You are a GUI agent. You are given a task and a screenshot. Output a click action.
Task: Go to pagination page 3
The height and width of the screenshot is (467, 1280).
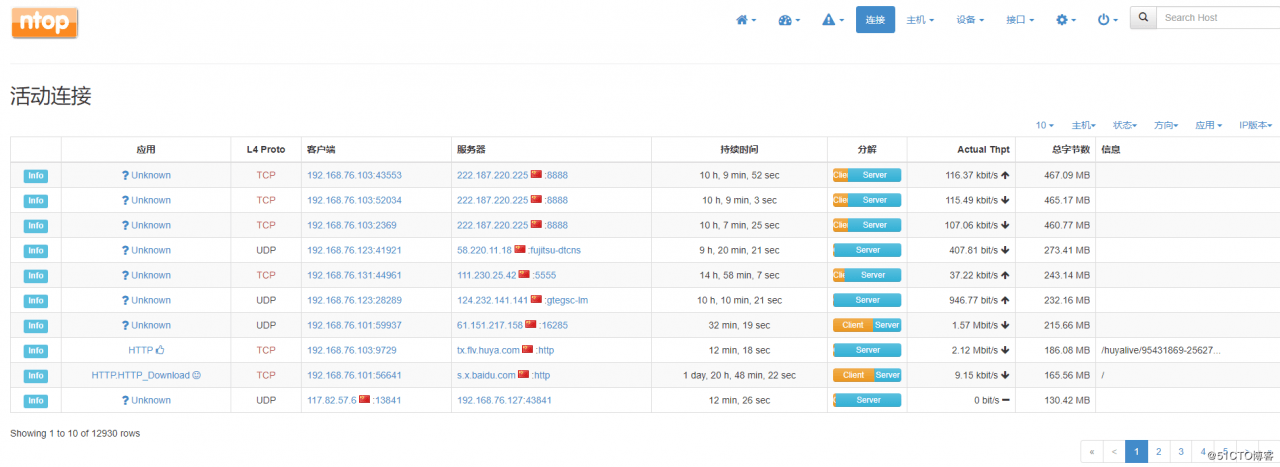pyautogui.click(x=1180, y=451)
